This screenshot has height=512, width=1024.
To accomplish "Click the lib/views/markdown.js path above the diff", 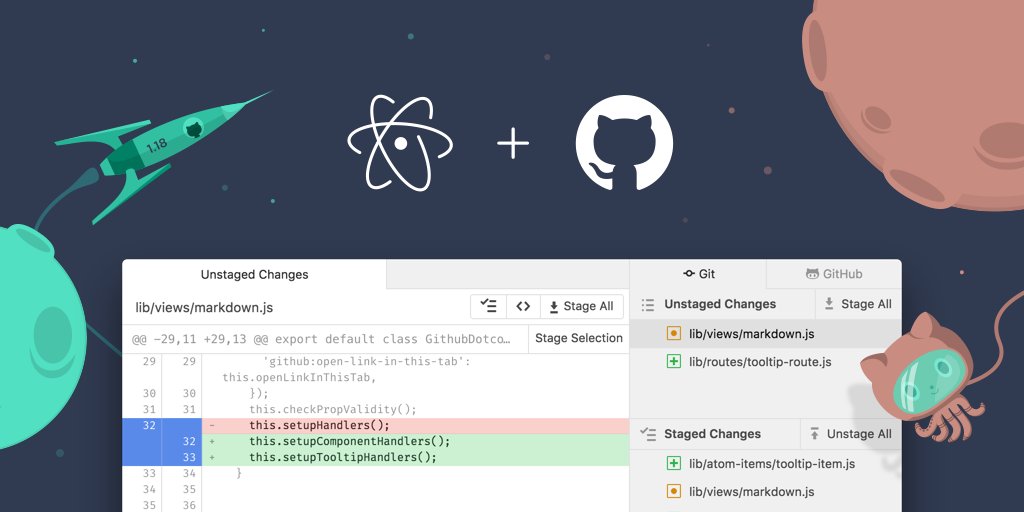I will (203, 307).
